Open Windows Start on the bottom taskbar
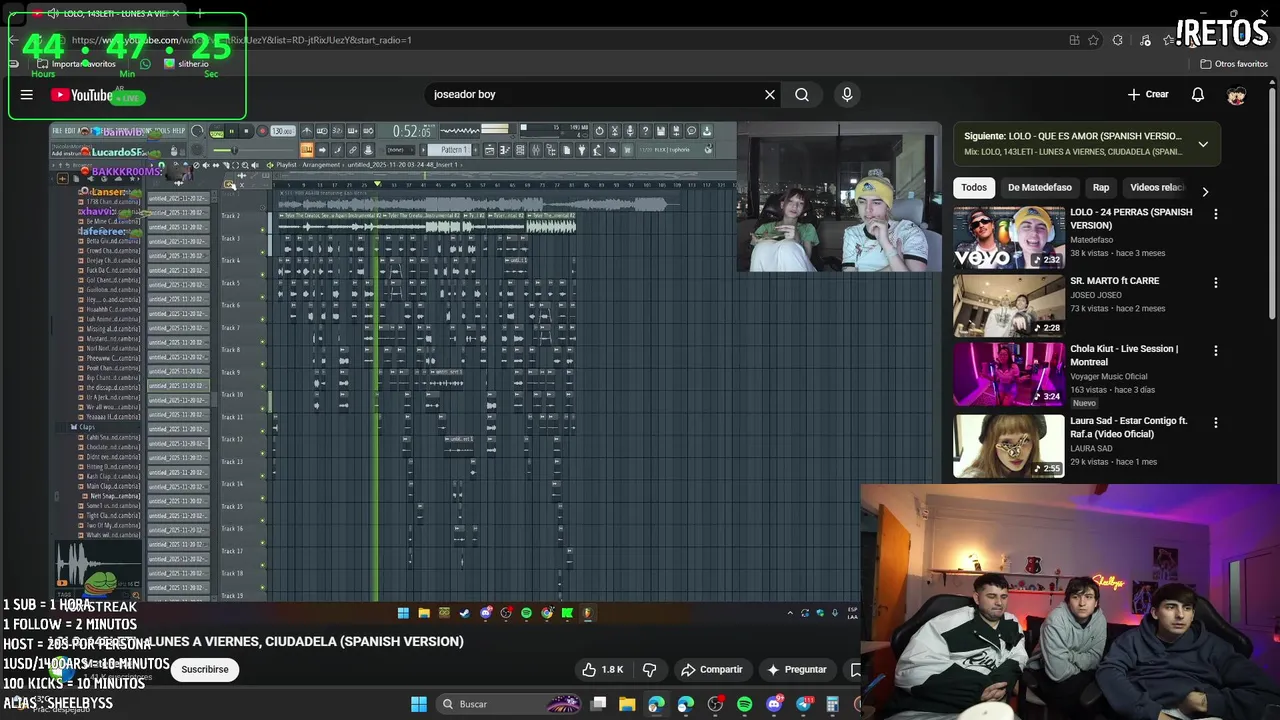1280x720 pixels. [419, 704]
